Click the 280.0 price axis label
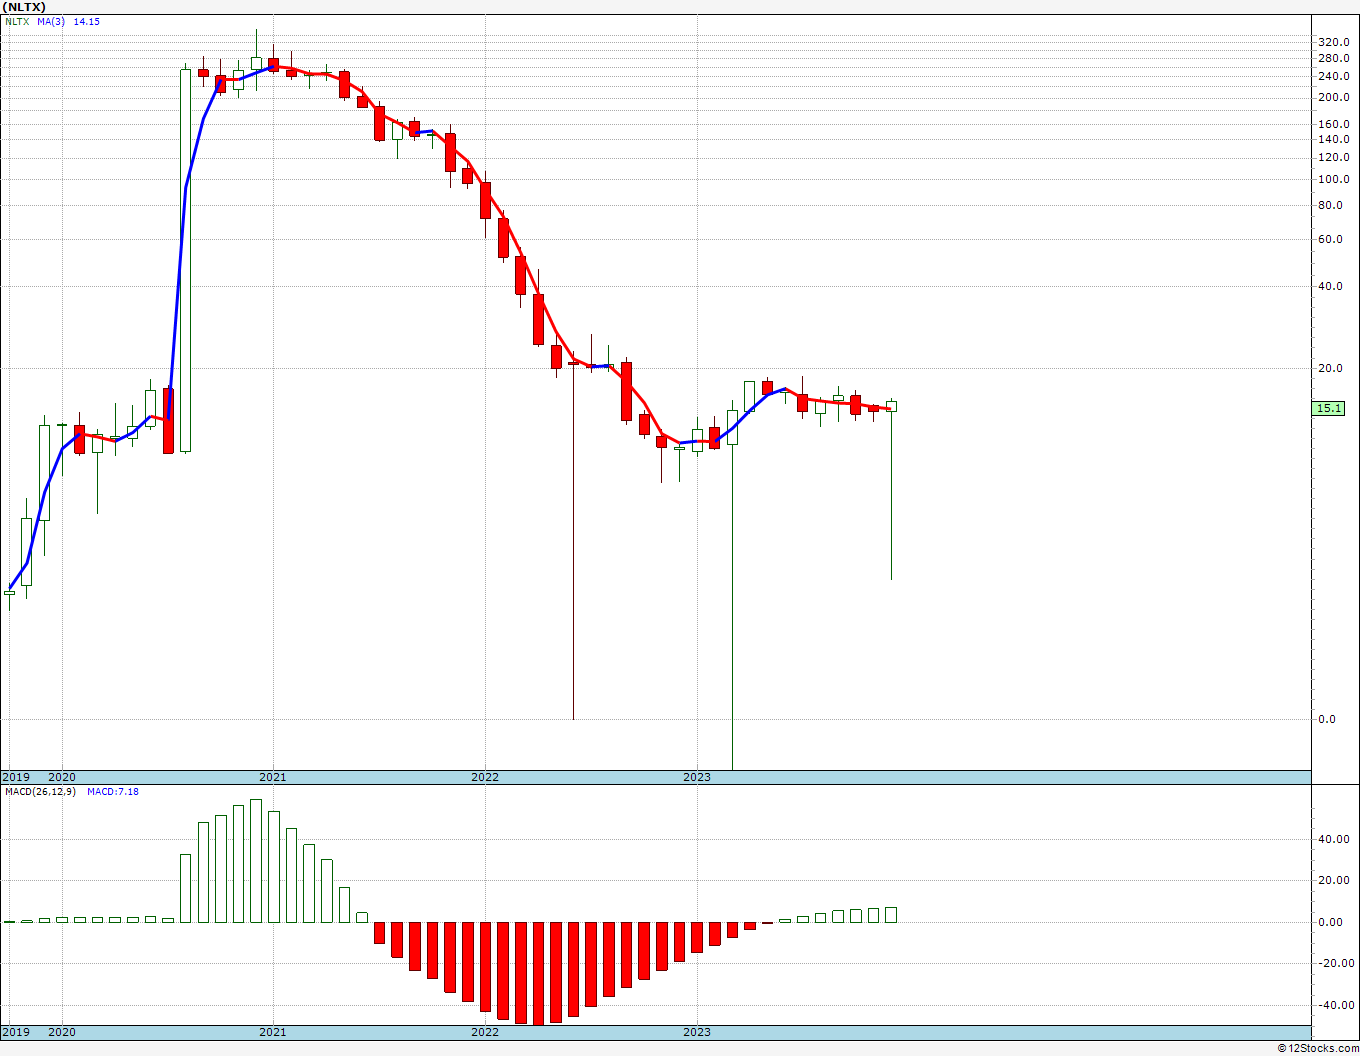The width and height of the screenshot is (1360, 1056). (1333, 59)
